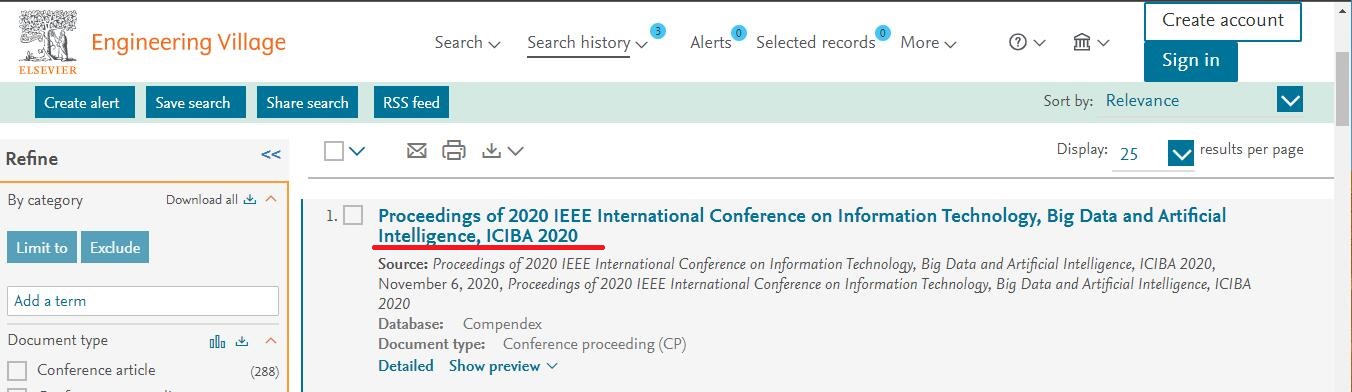This screenshot has height=392, width=1352.
Task: Tick the select-all results checkbox
Action: tap(334, 151)
